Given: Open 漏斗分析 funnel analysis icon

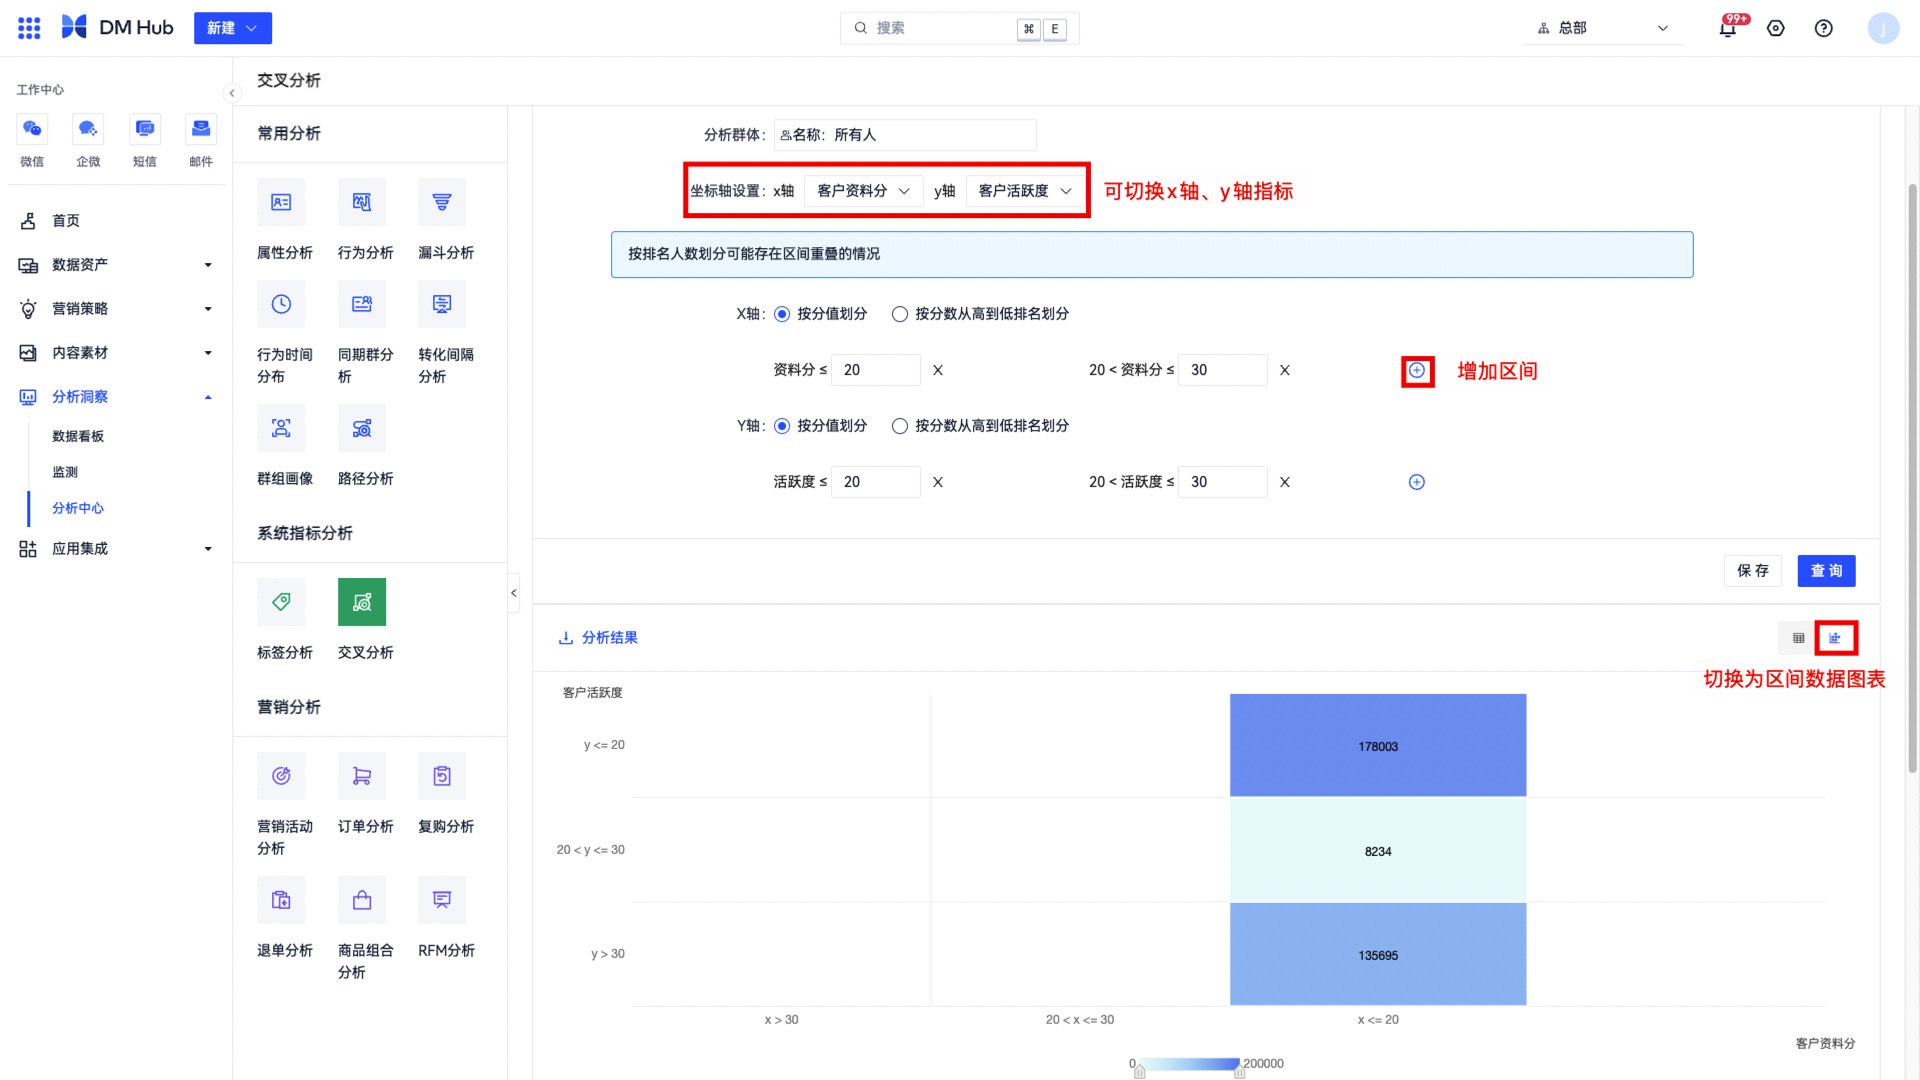Looking at the screenshot, I should pos(442,202).
